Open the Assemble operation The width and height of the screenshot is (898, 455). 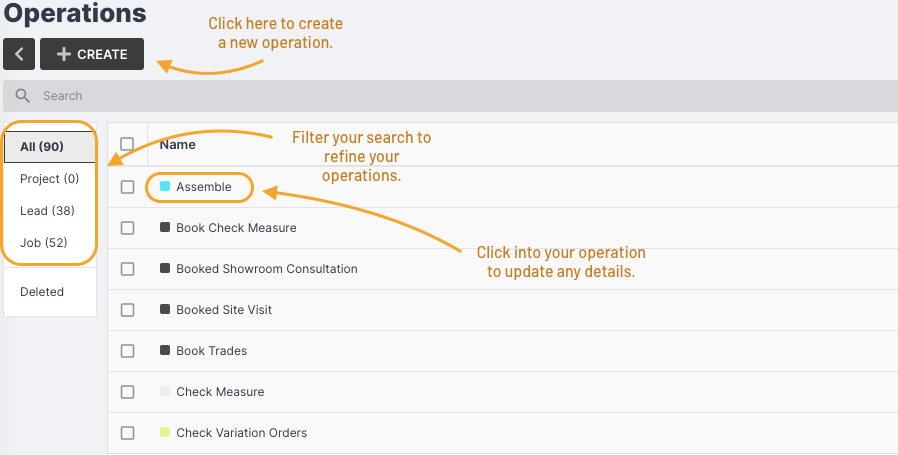pyautogui.click(x=204, y=187)
